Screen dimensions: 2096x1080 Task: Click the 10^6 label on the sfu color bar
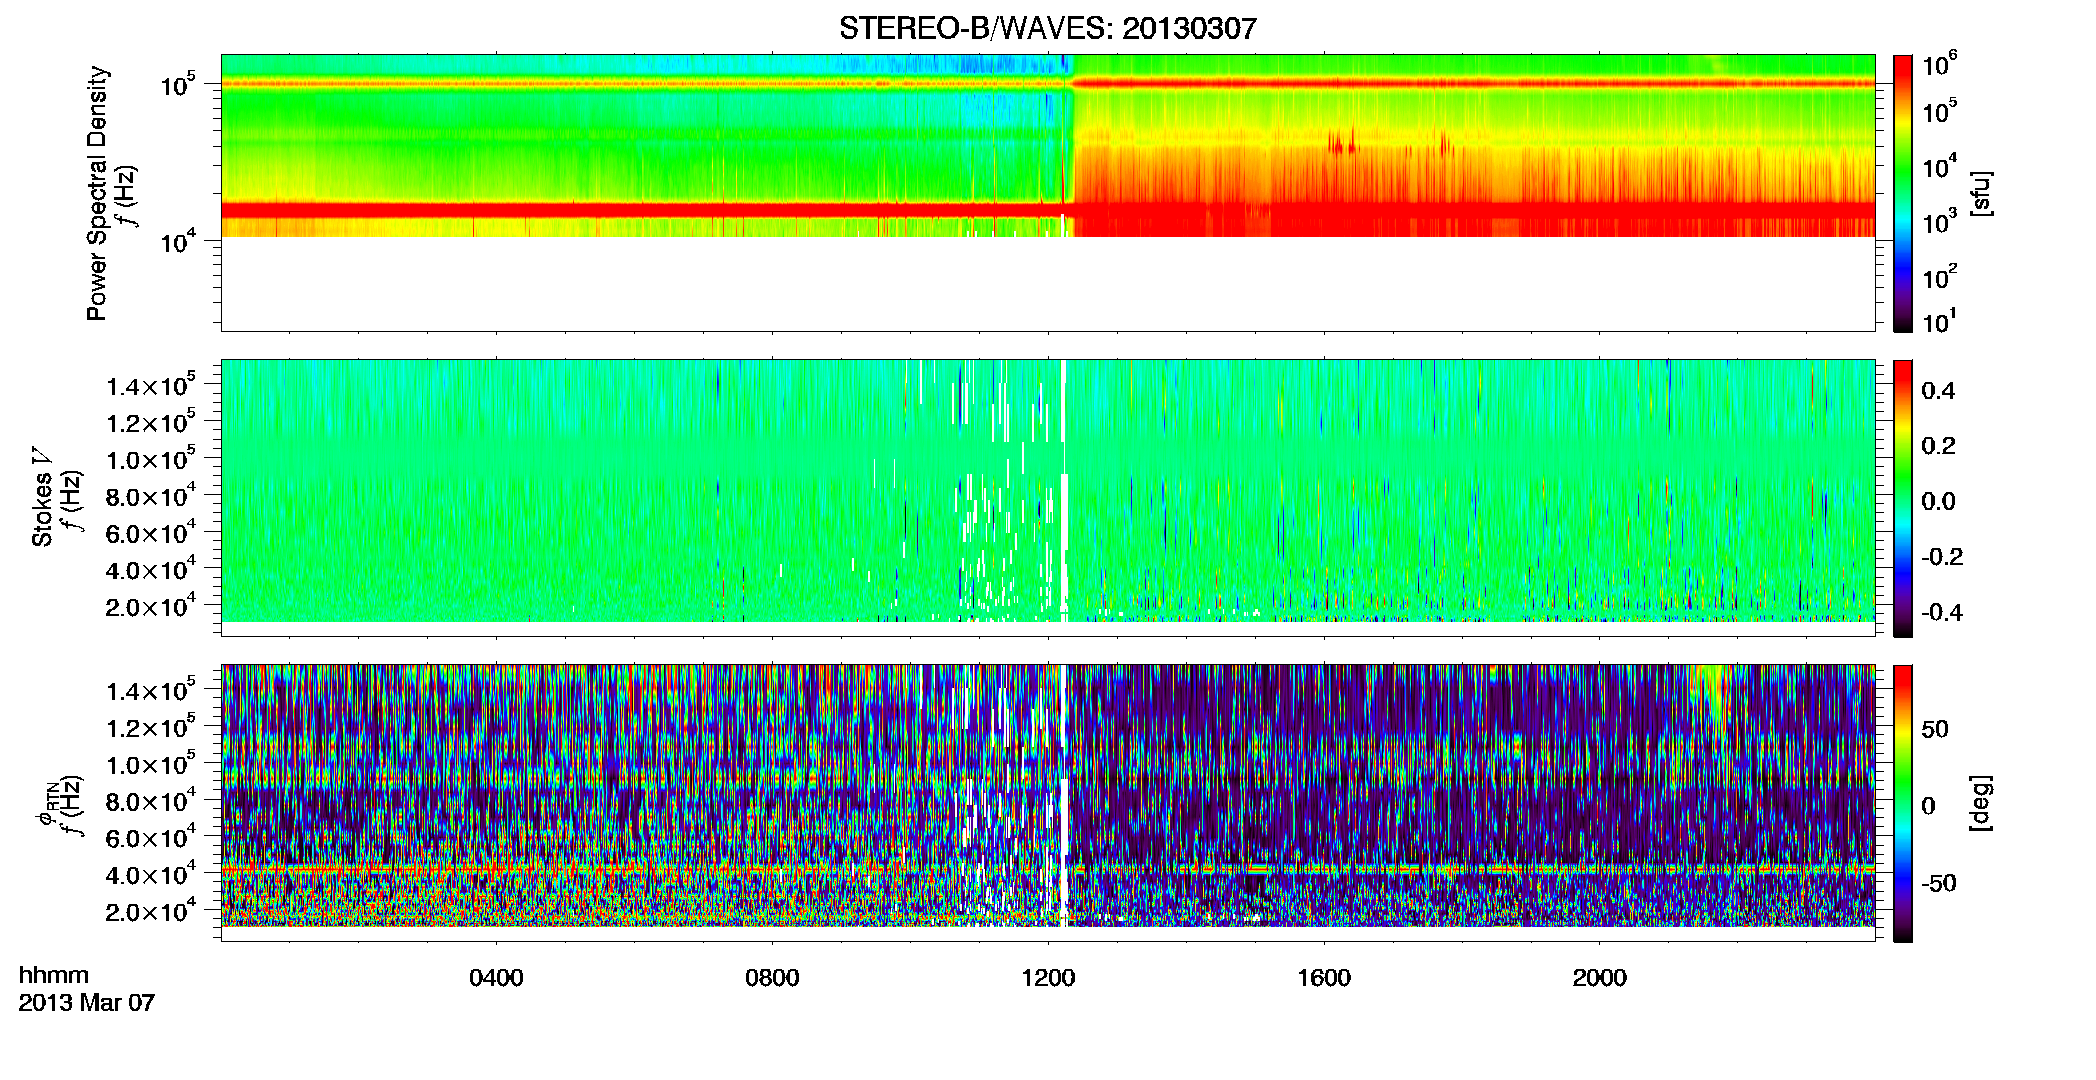pyautogui.click(x=1939, y=64)
